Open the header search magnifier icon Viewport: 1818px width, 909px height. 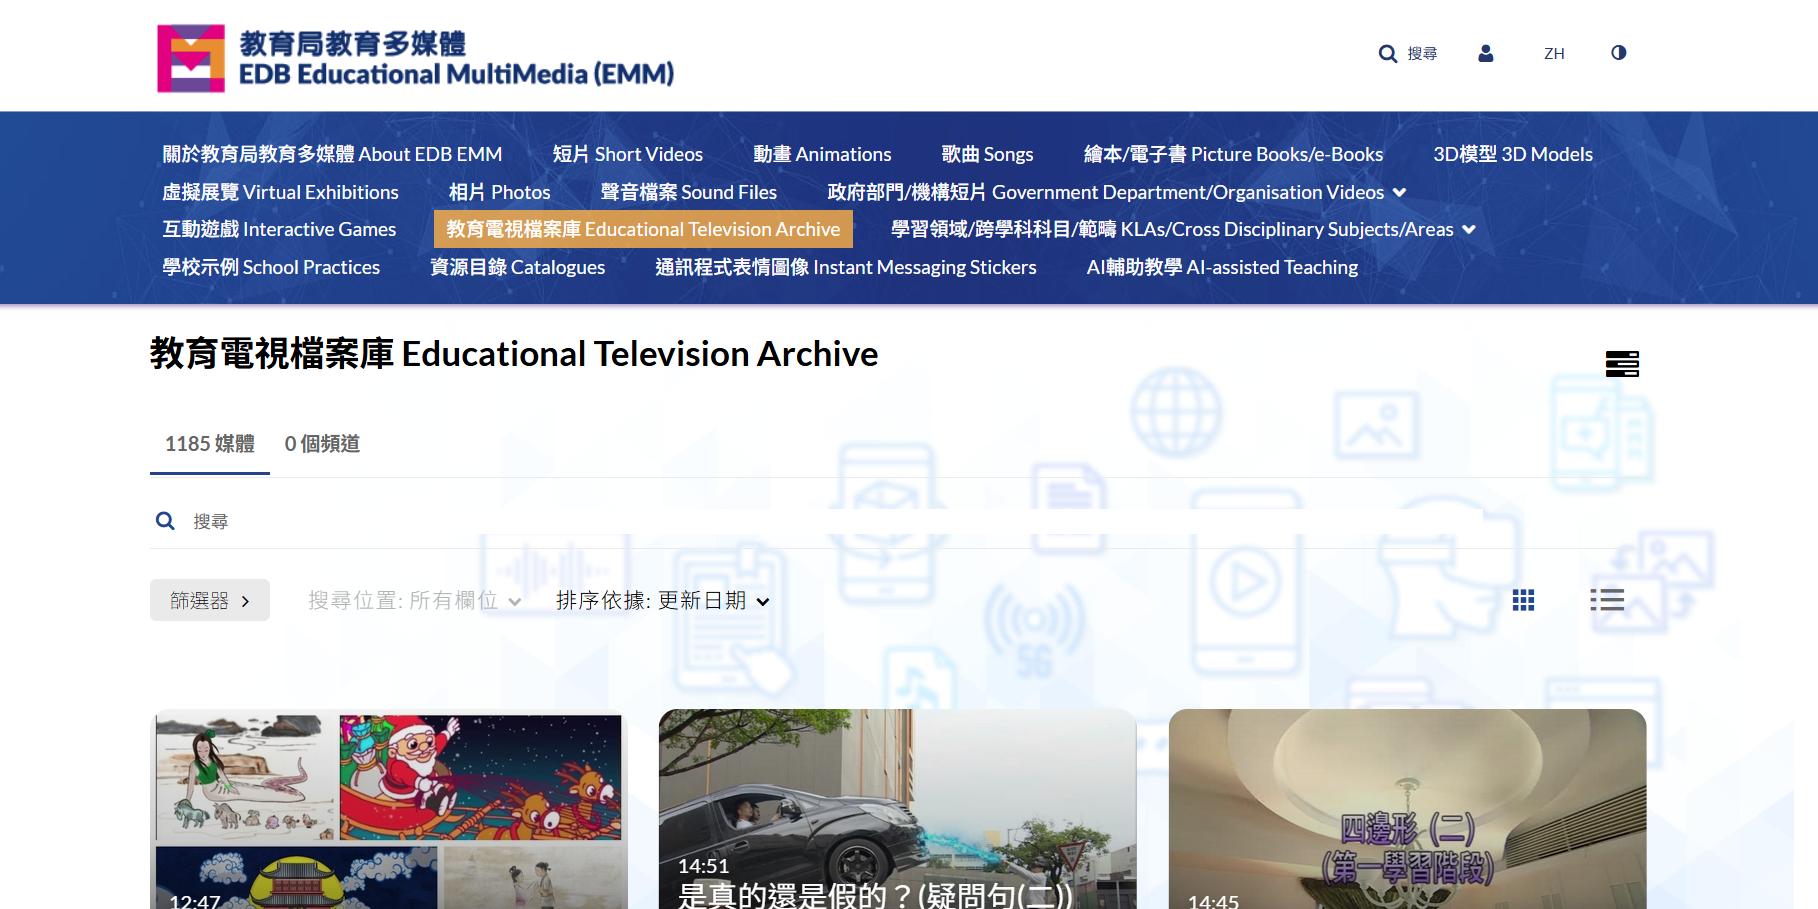pos(1387,54)
